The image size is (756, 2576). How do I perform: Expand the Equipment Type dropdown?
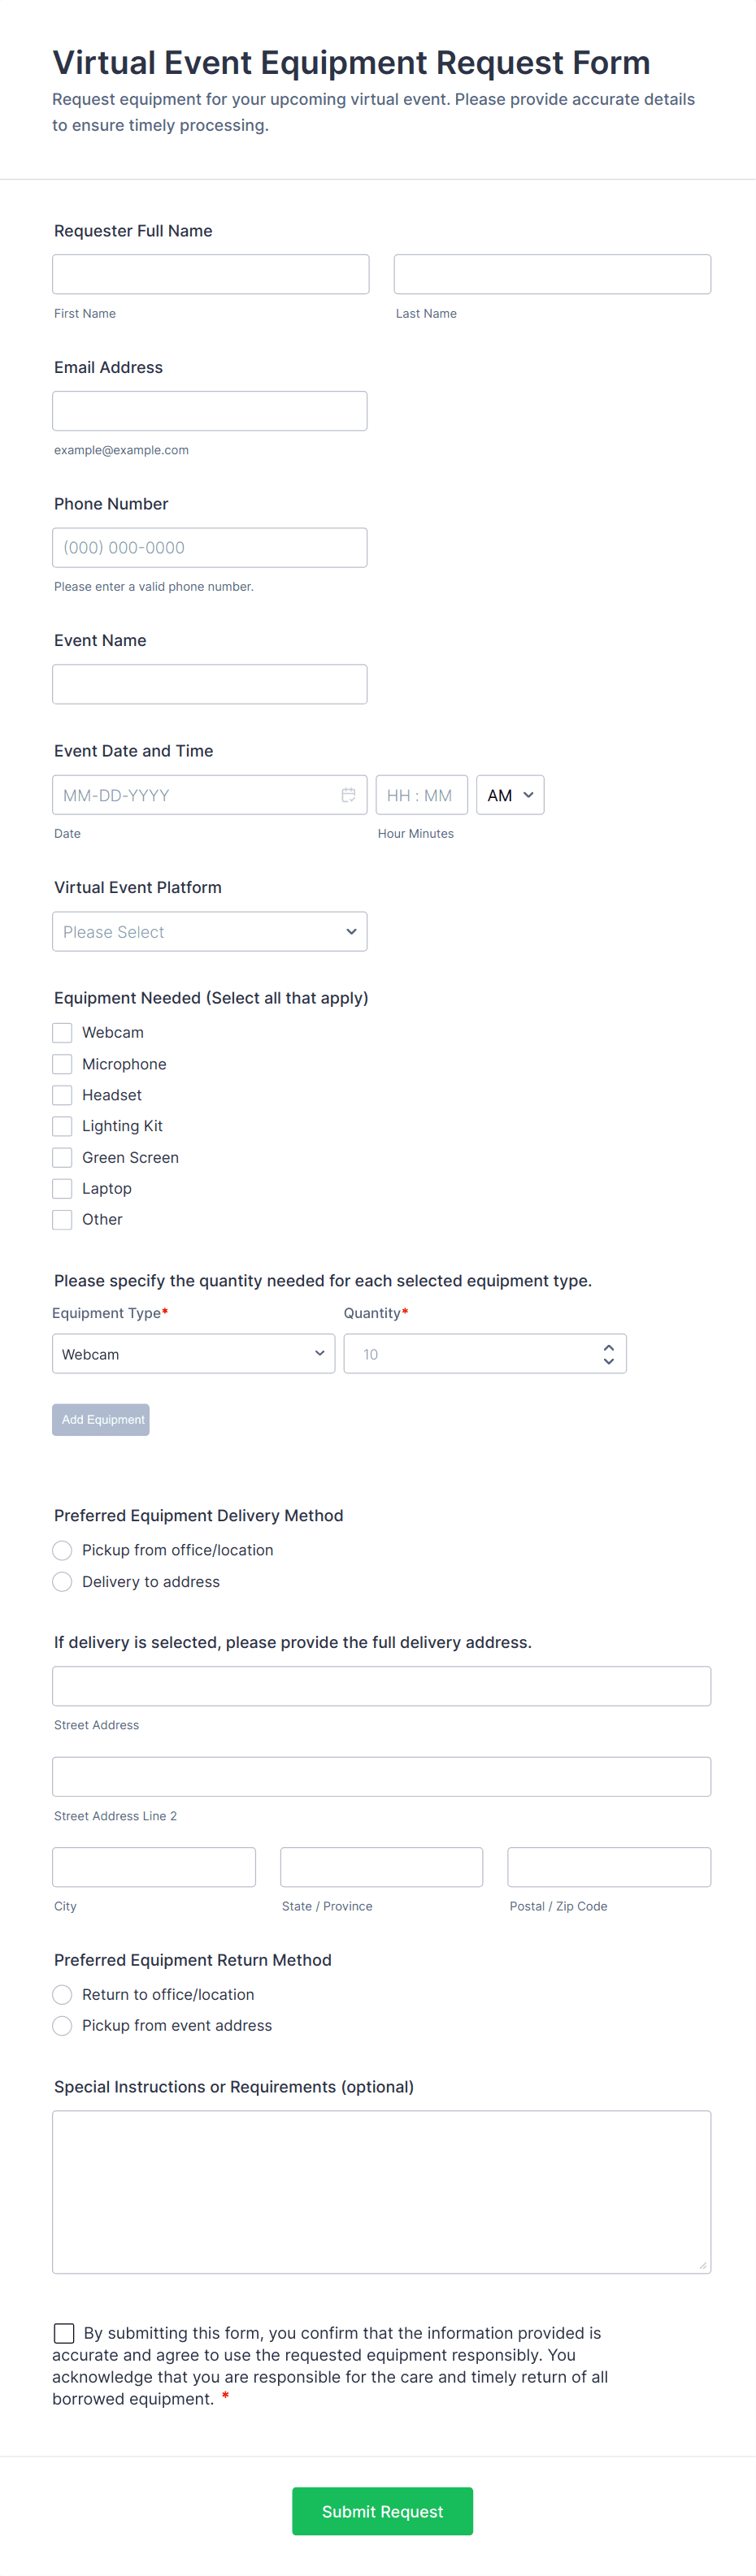(193, 1353)
